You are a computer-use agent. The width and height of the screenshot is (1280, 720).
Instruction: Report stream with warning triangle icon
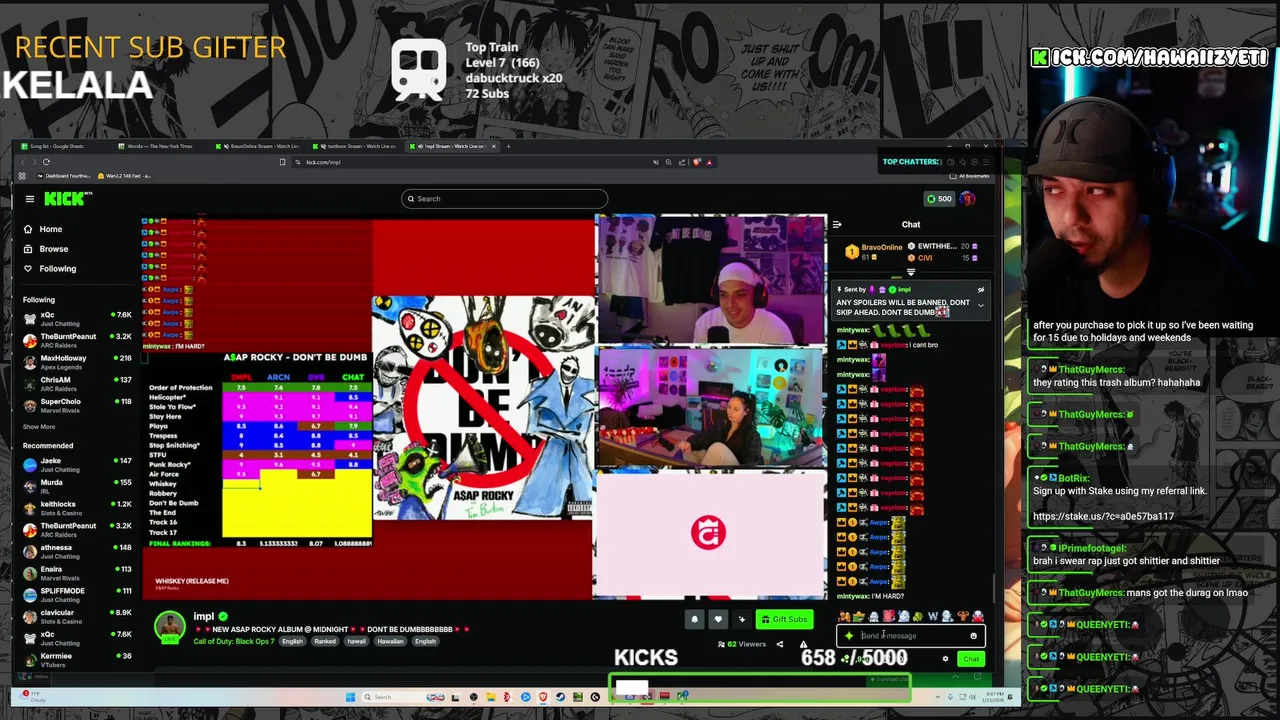[x=803, y=644]
